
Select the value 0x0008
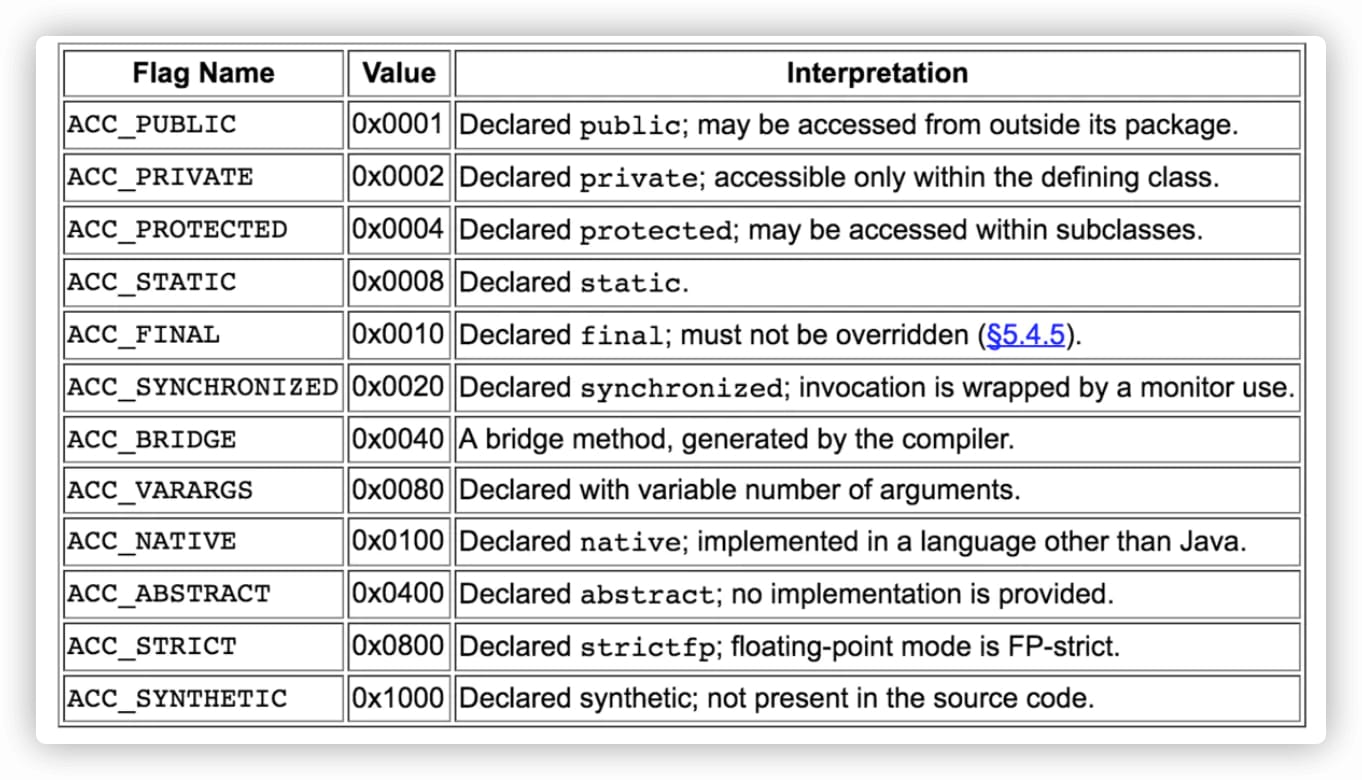click(398, 282)
